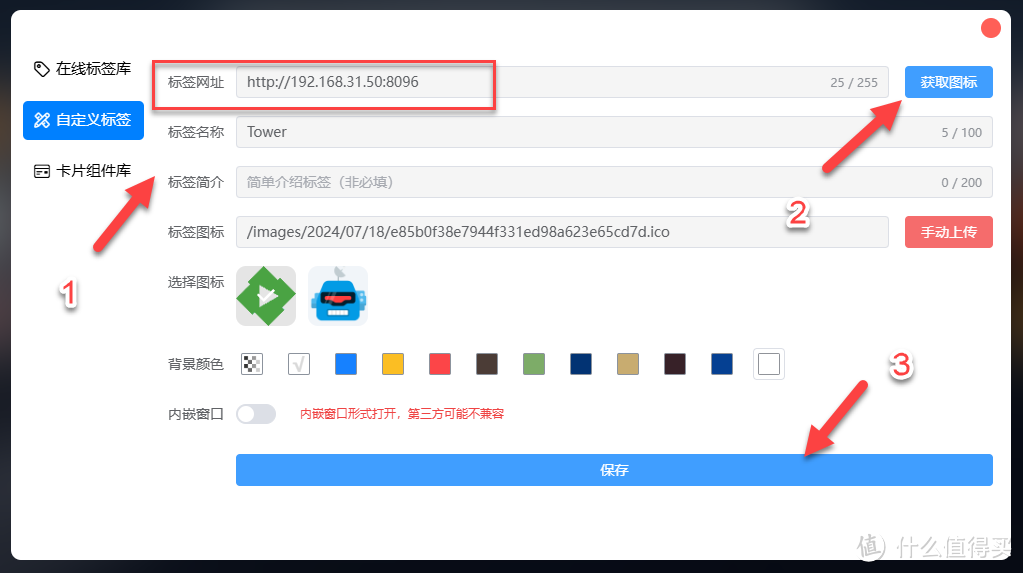Image resolution: width=1023 pixels, height=573 pixels.
Task: Select the checked white background swatch
Action: (299, 364)
